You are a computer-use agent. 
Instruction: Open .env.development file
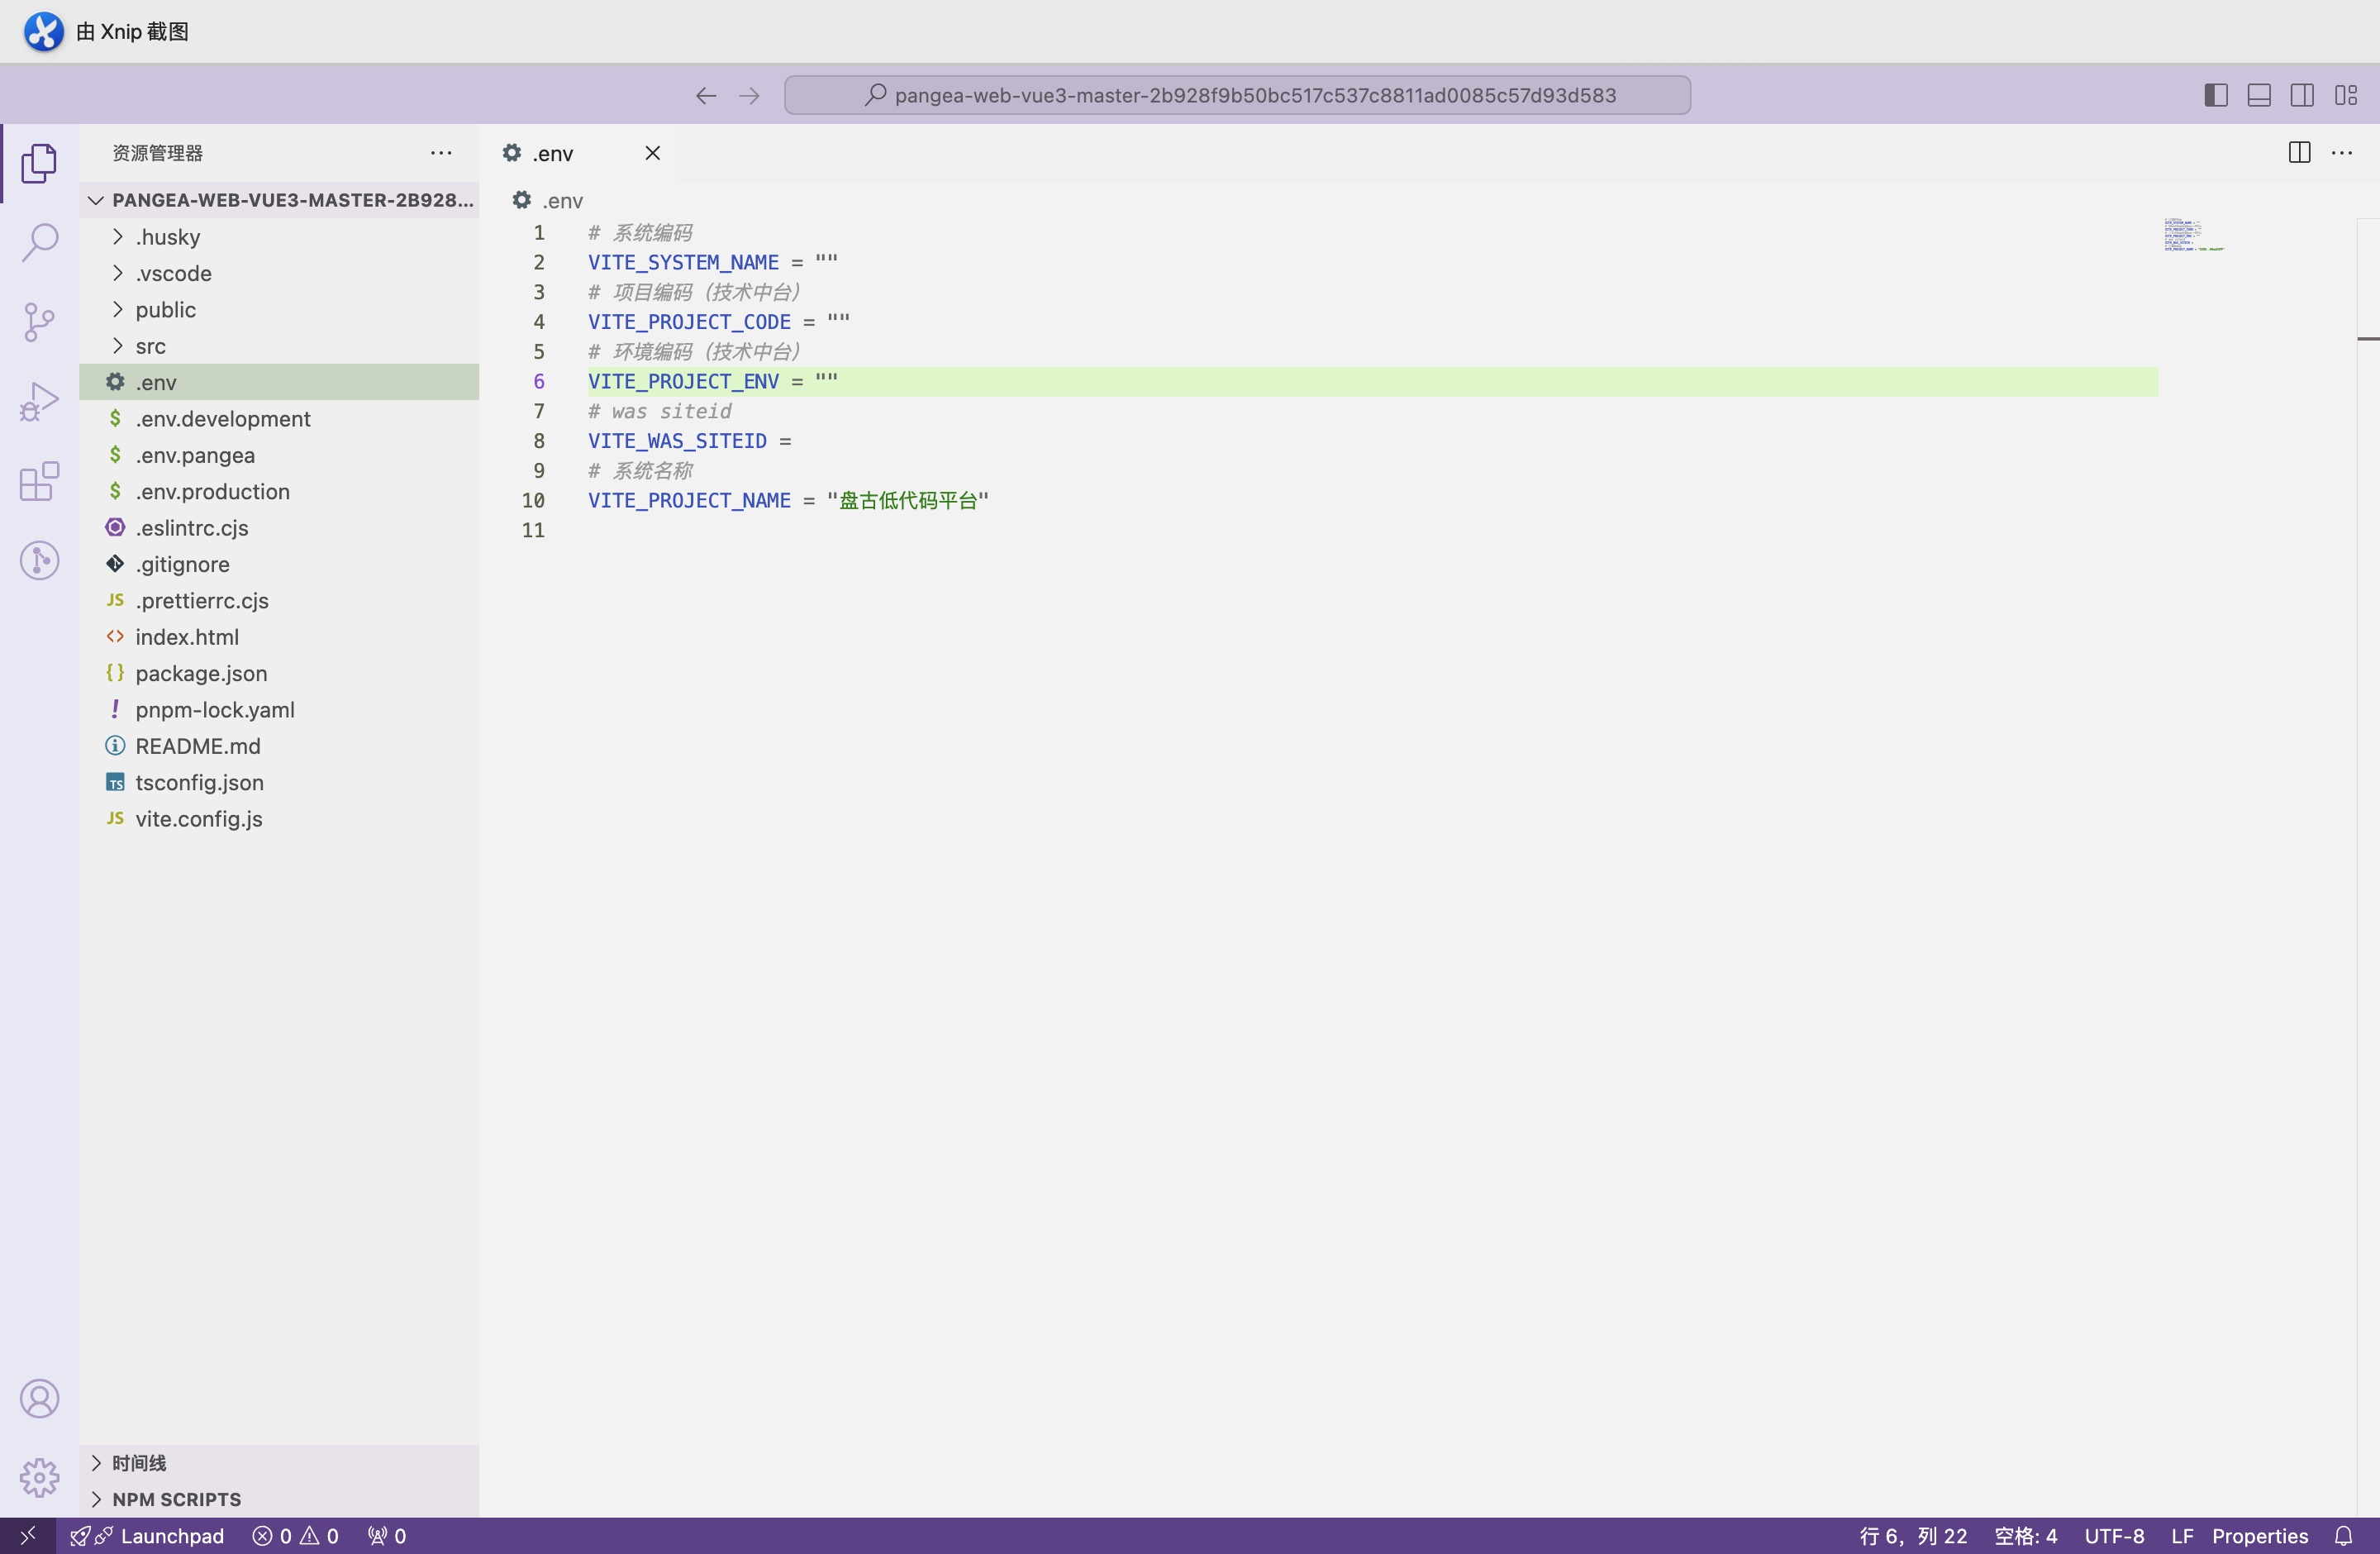pos(279,419)
